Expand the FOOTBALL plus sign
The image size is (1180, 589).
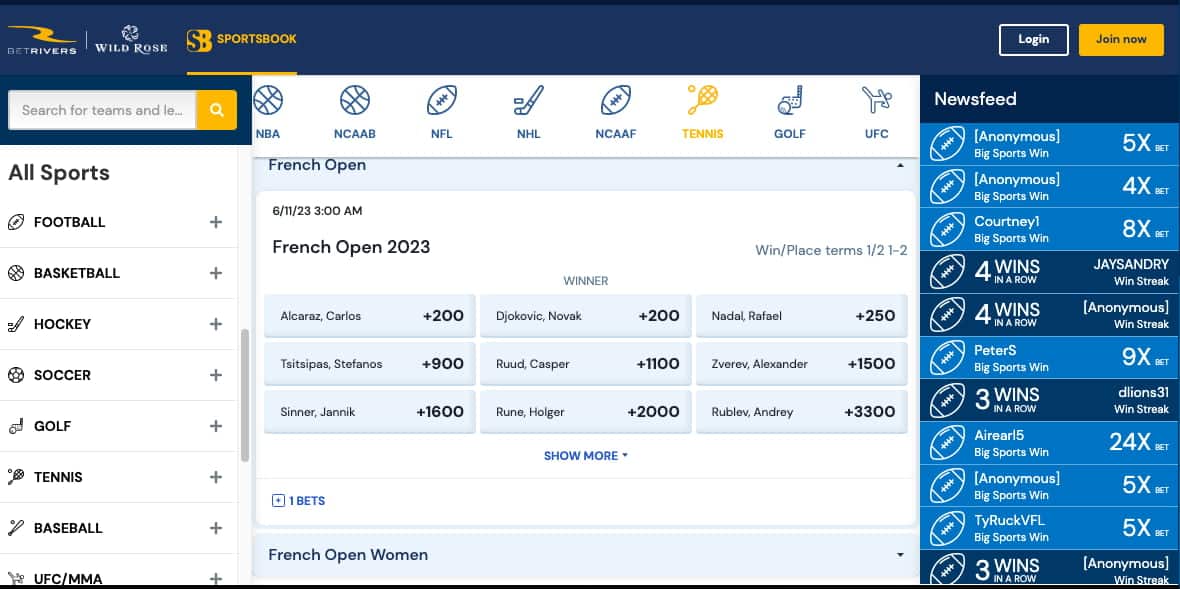click(x=216, y=222)
